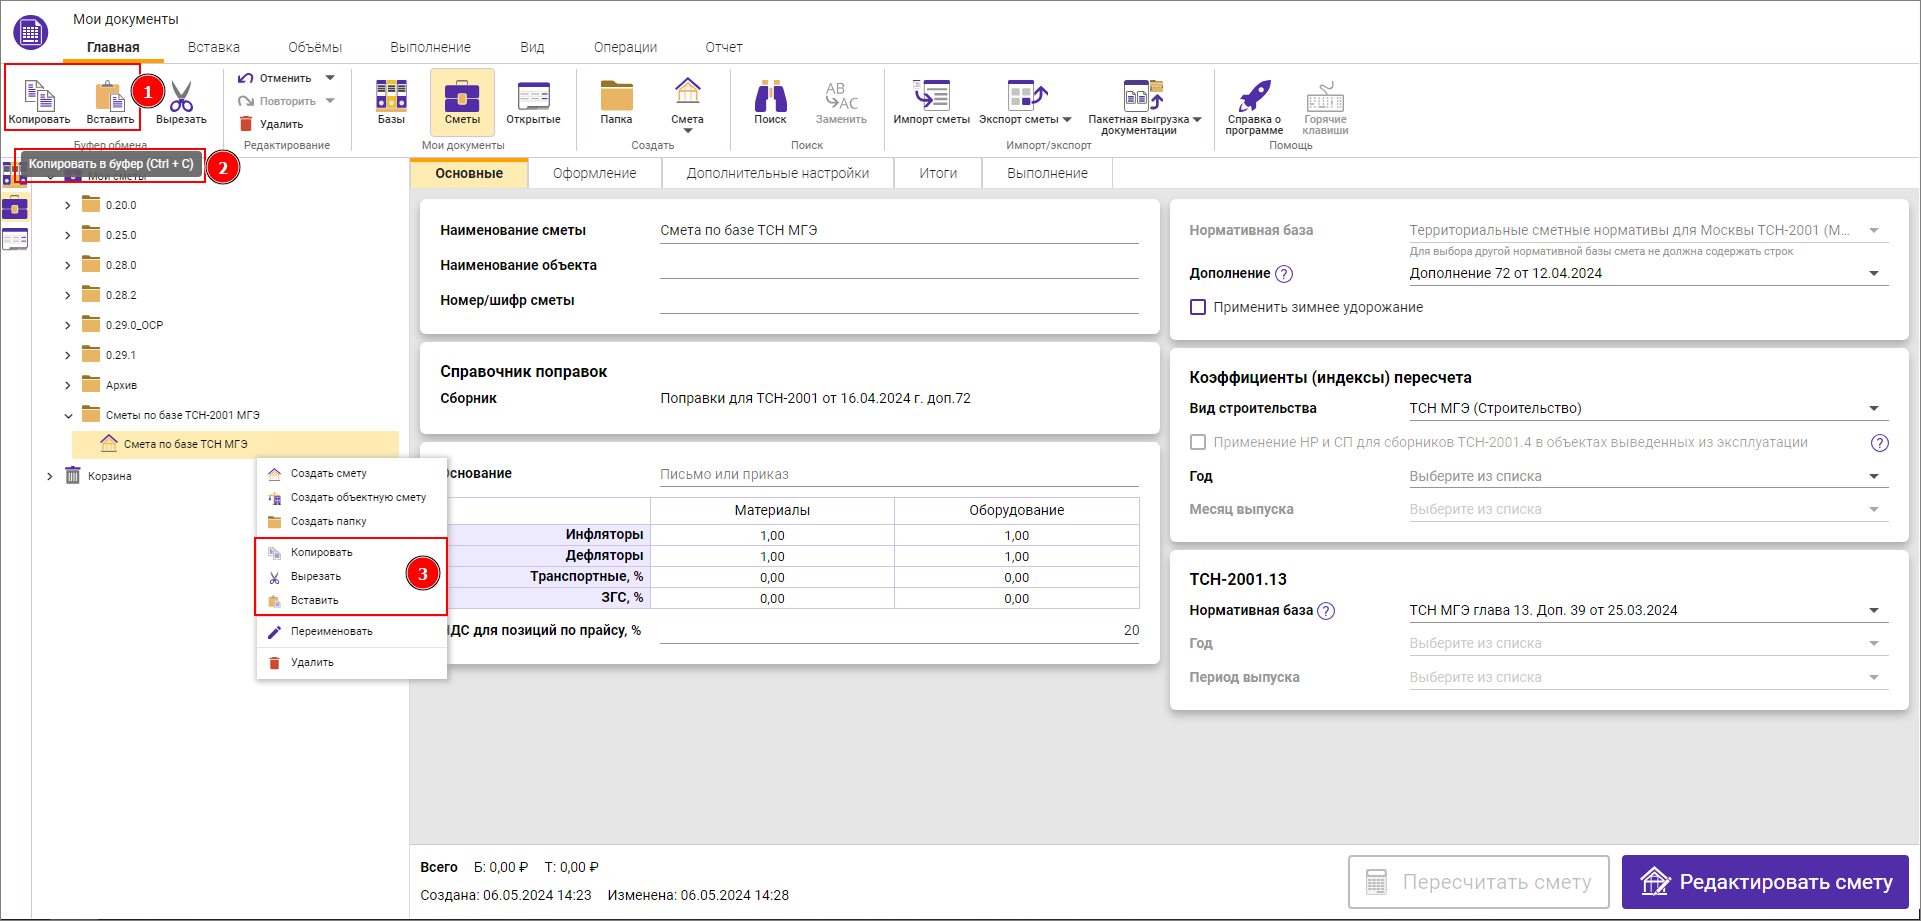
Task: Select the Корзина trash item
Action: [98, 476]
